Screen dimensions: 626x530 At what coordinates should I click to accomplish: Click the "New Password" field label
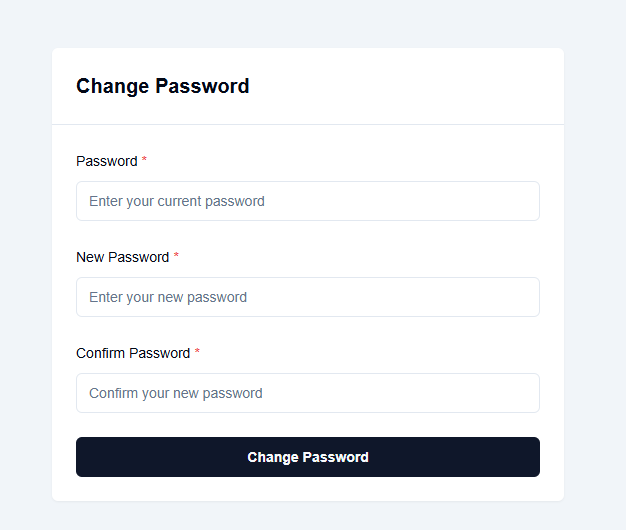122,257
